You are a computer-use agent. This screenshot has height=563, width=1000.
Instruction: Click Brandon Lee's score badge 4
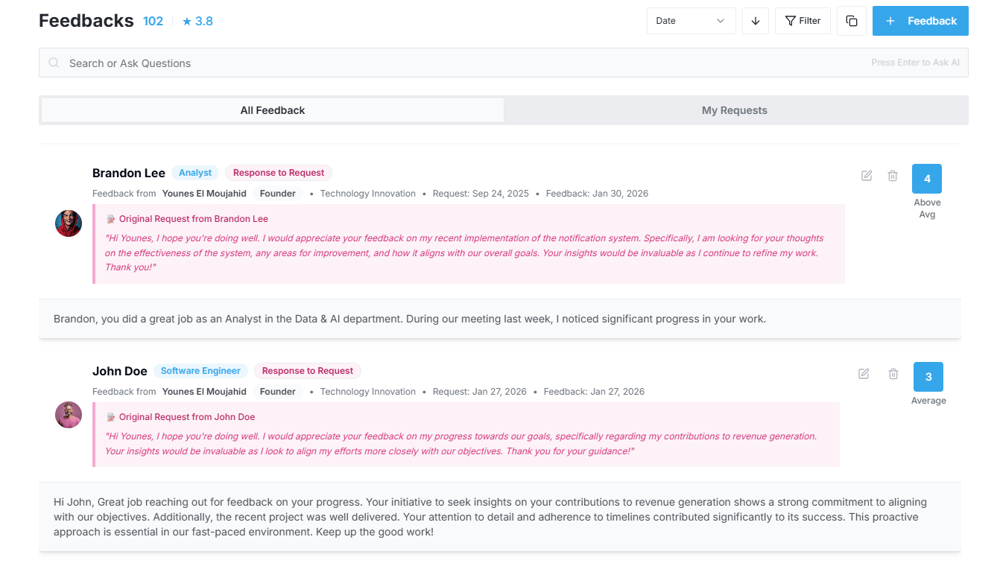coord(927,179)
